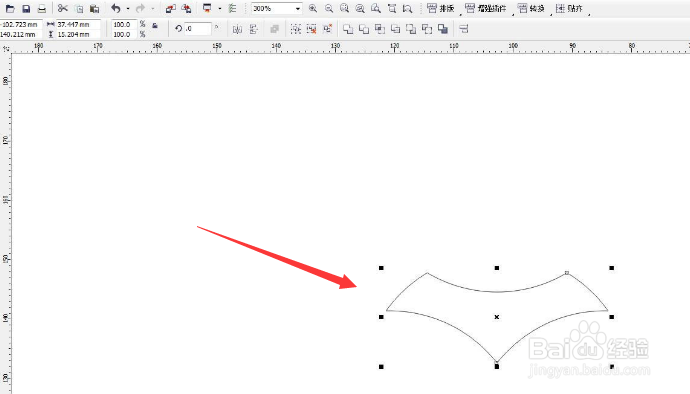Click the lower 100.0 scale percentage field

coord(124,34)
